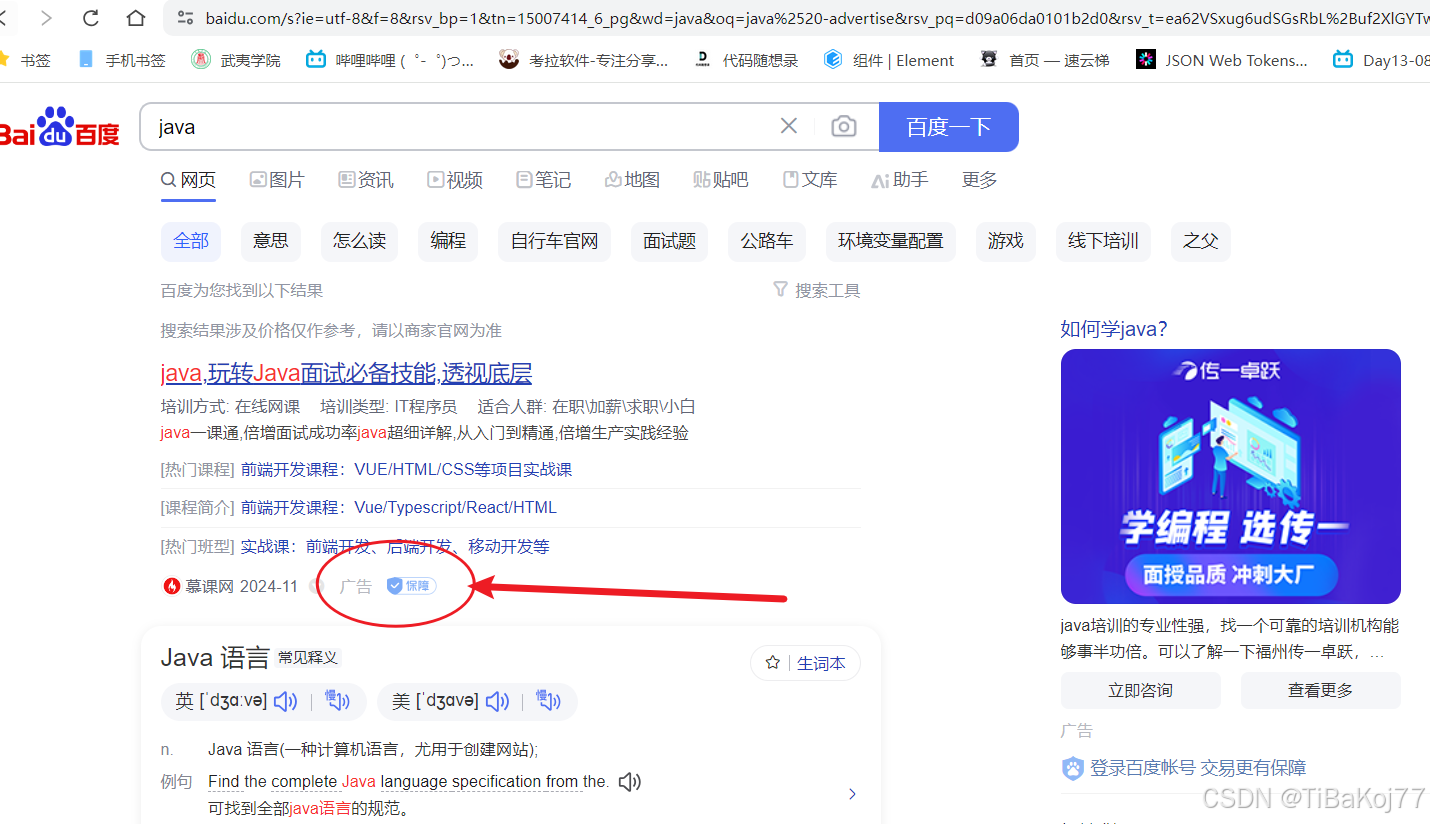Play British pronunciation speaker icon
Image resolution: width=1430 pixels, height=824 pixels.
pos(286,702)
